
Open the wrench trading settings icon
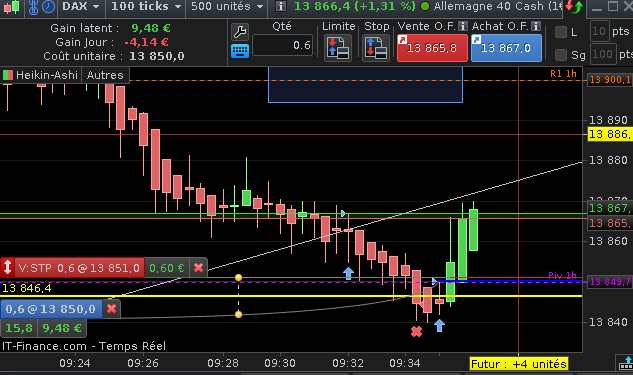click(240, 31)
